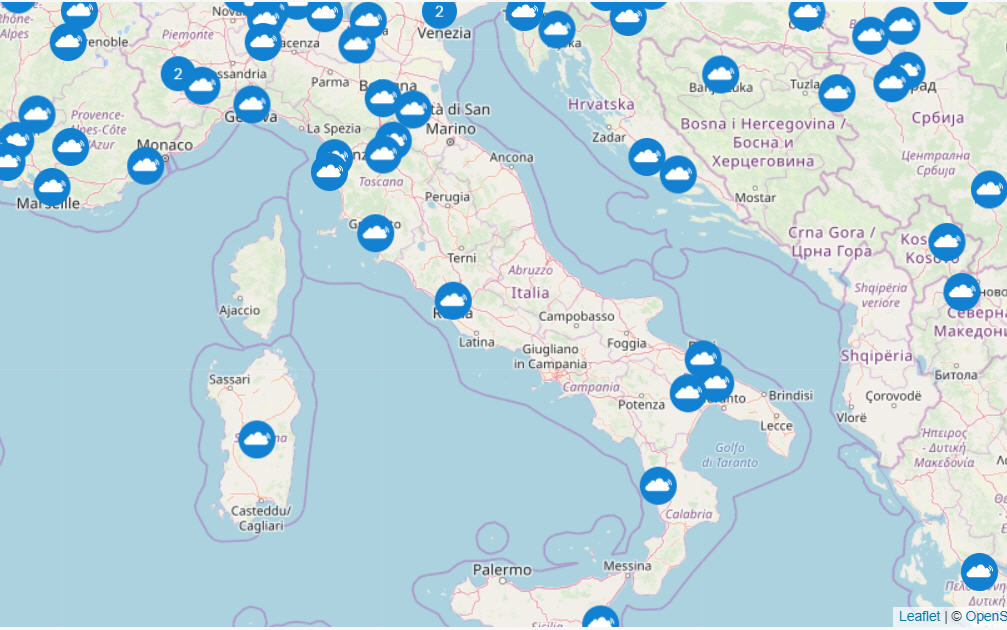
Task: Select the cloud marker over Roma
Action: (x=453, y=301)
